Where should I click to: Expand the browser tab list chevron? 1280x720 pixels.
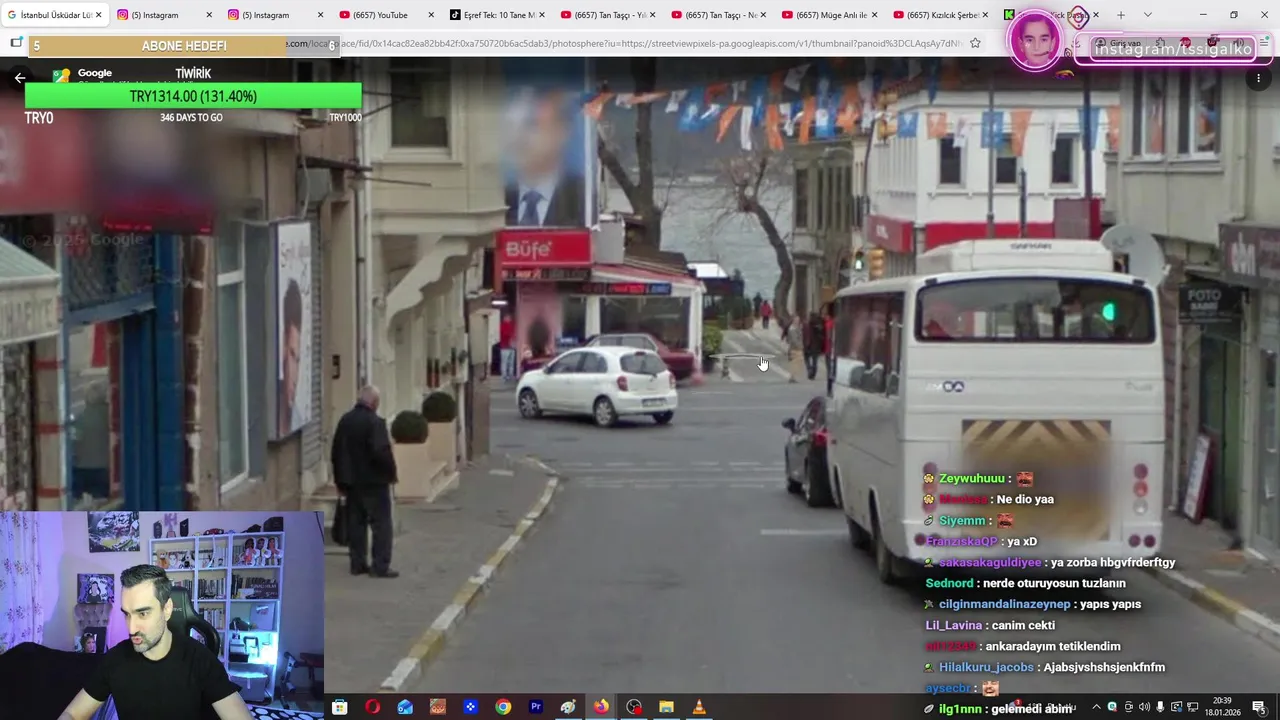coord(1147,15)
